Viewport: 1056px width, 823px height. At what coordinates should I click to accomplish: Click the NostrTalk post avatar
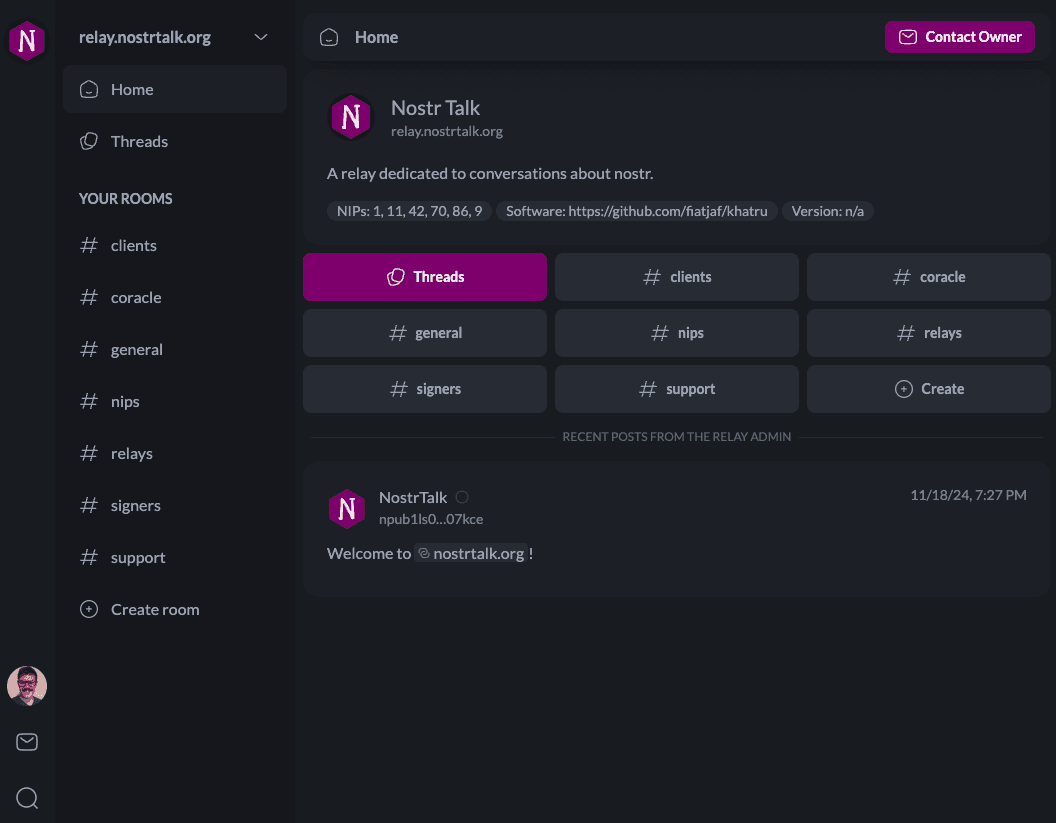(347, 508)
